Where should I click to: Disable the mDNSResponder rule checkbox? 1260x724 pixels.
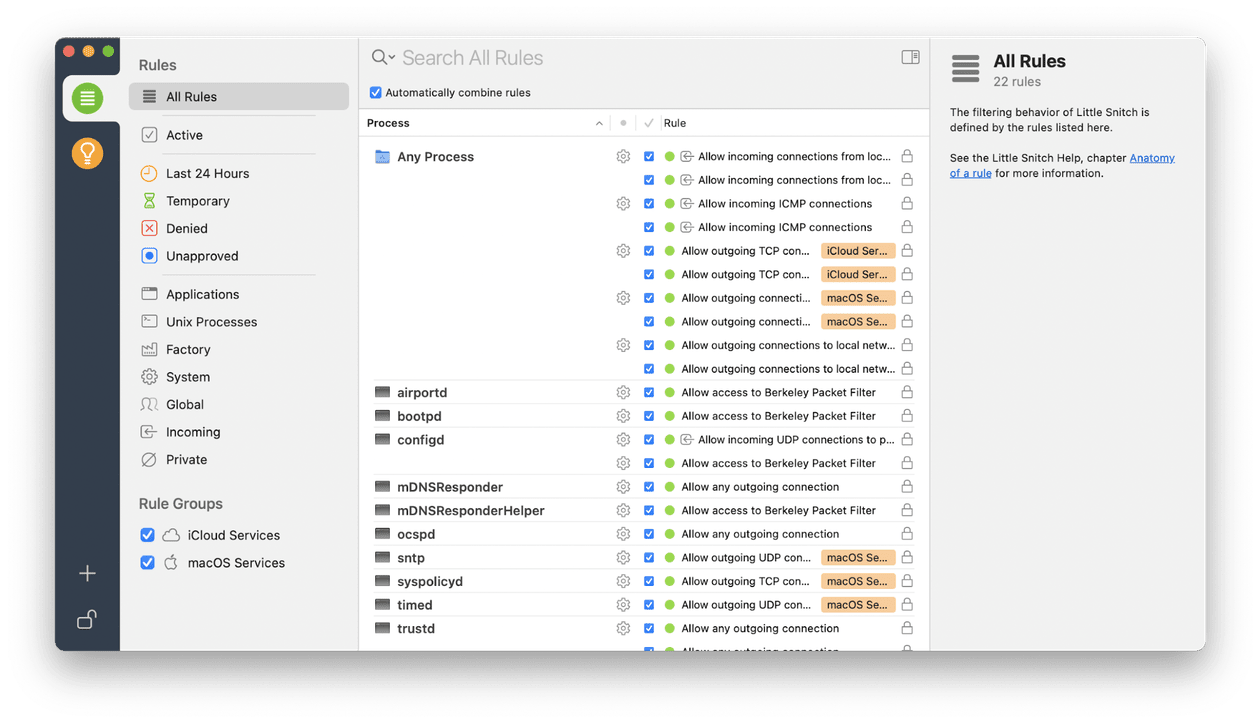click(649, 487)
